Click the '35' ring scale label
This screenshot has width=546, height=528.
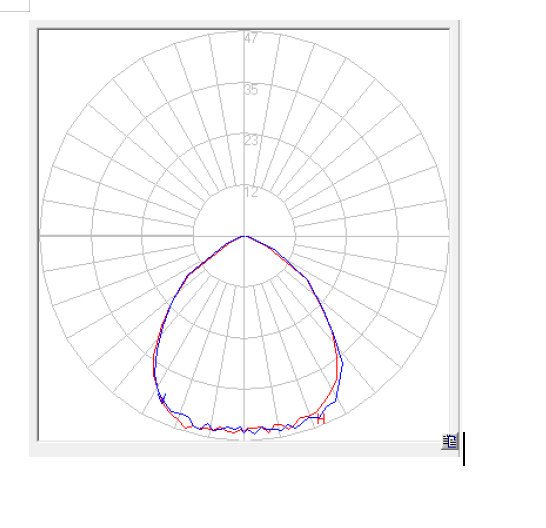click(251, 90)
